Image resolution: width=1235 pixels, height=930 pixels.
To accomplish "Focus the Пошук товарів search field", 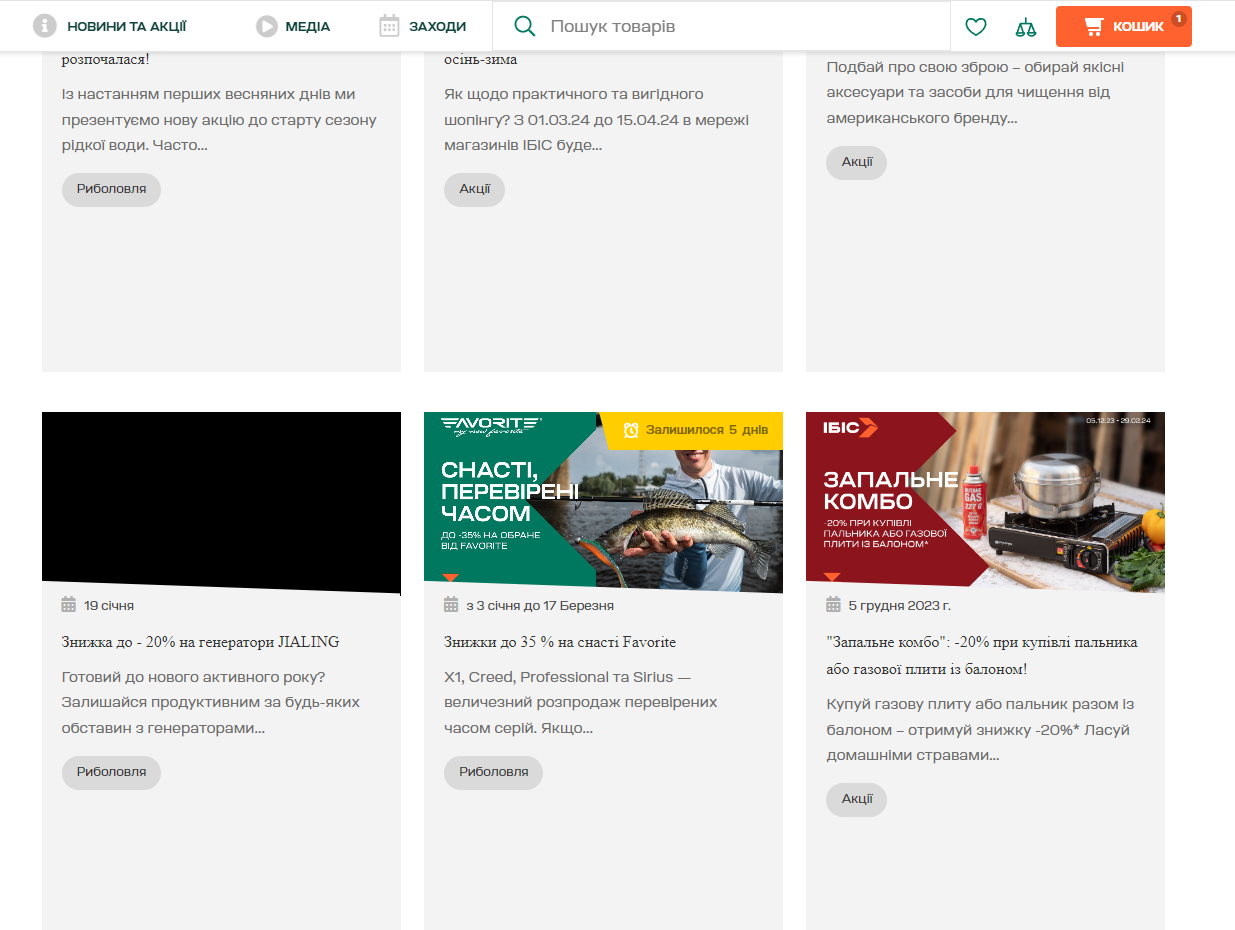I will click(740, 27).
